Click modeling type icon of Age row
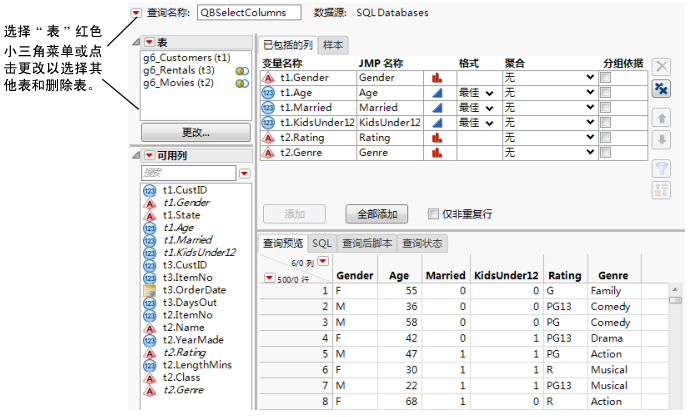The image size is (692, 417). 437,93
